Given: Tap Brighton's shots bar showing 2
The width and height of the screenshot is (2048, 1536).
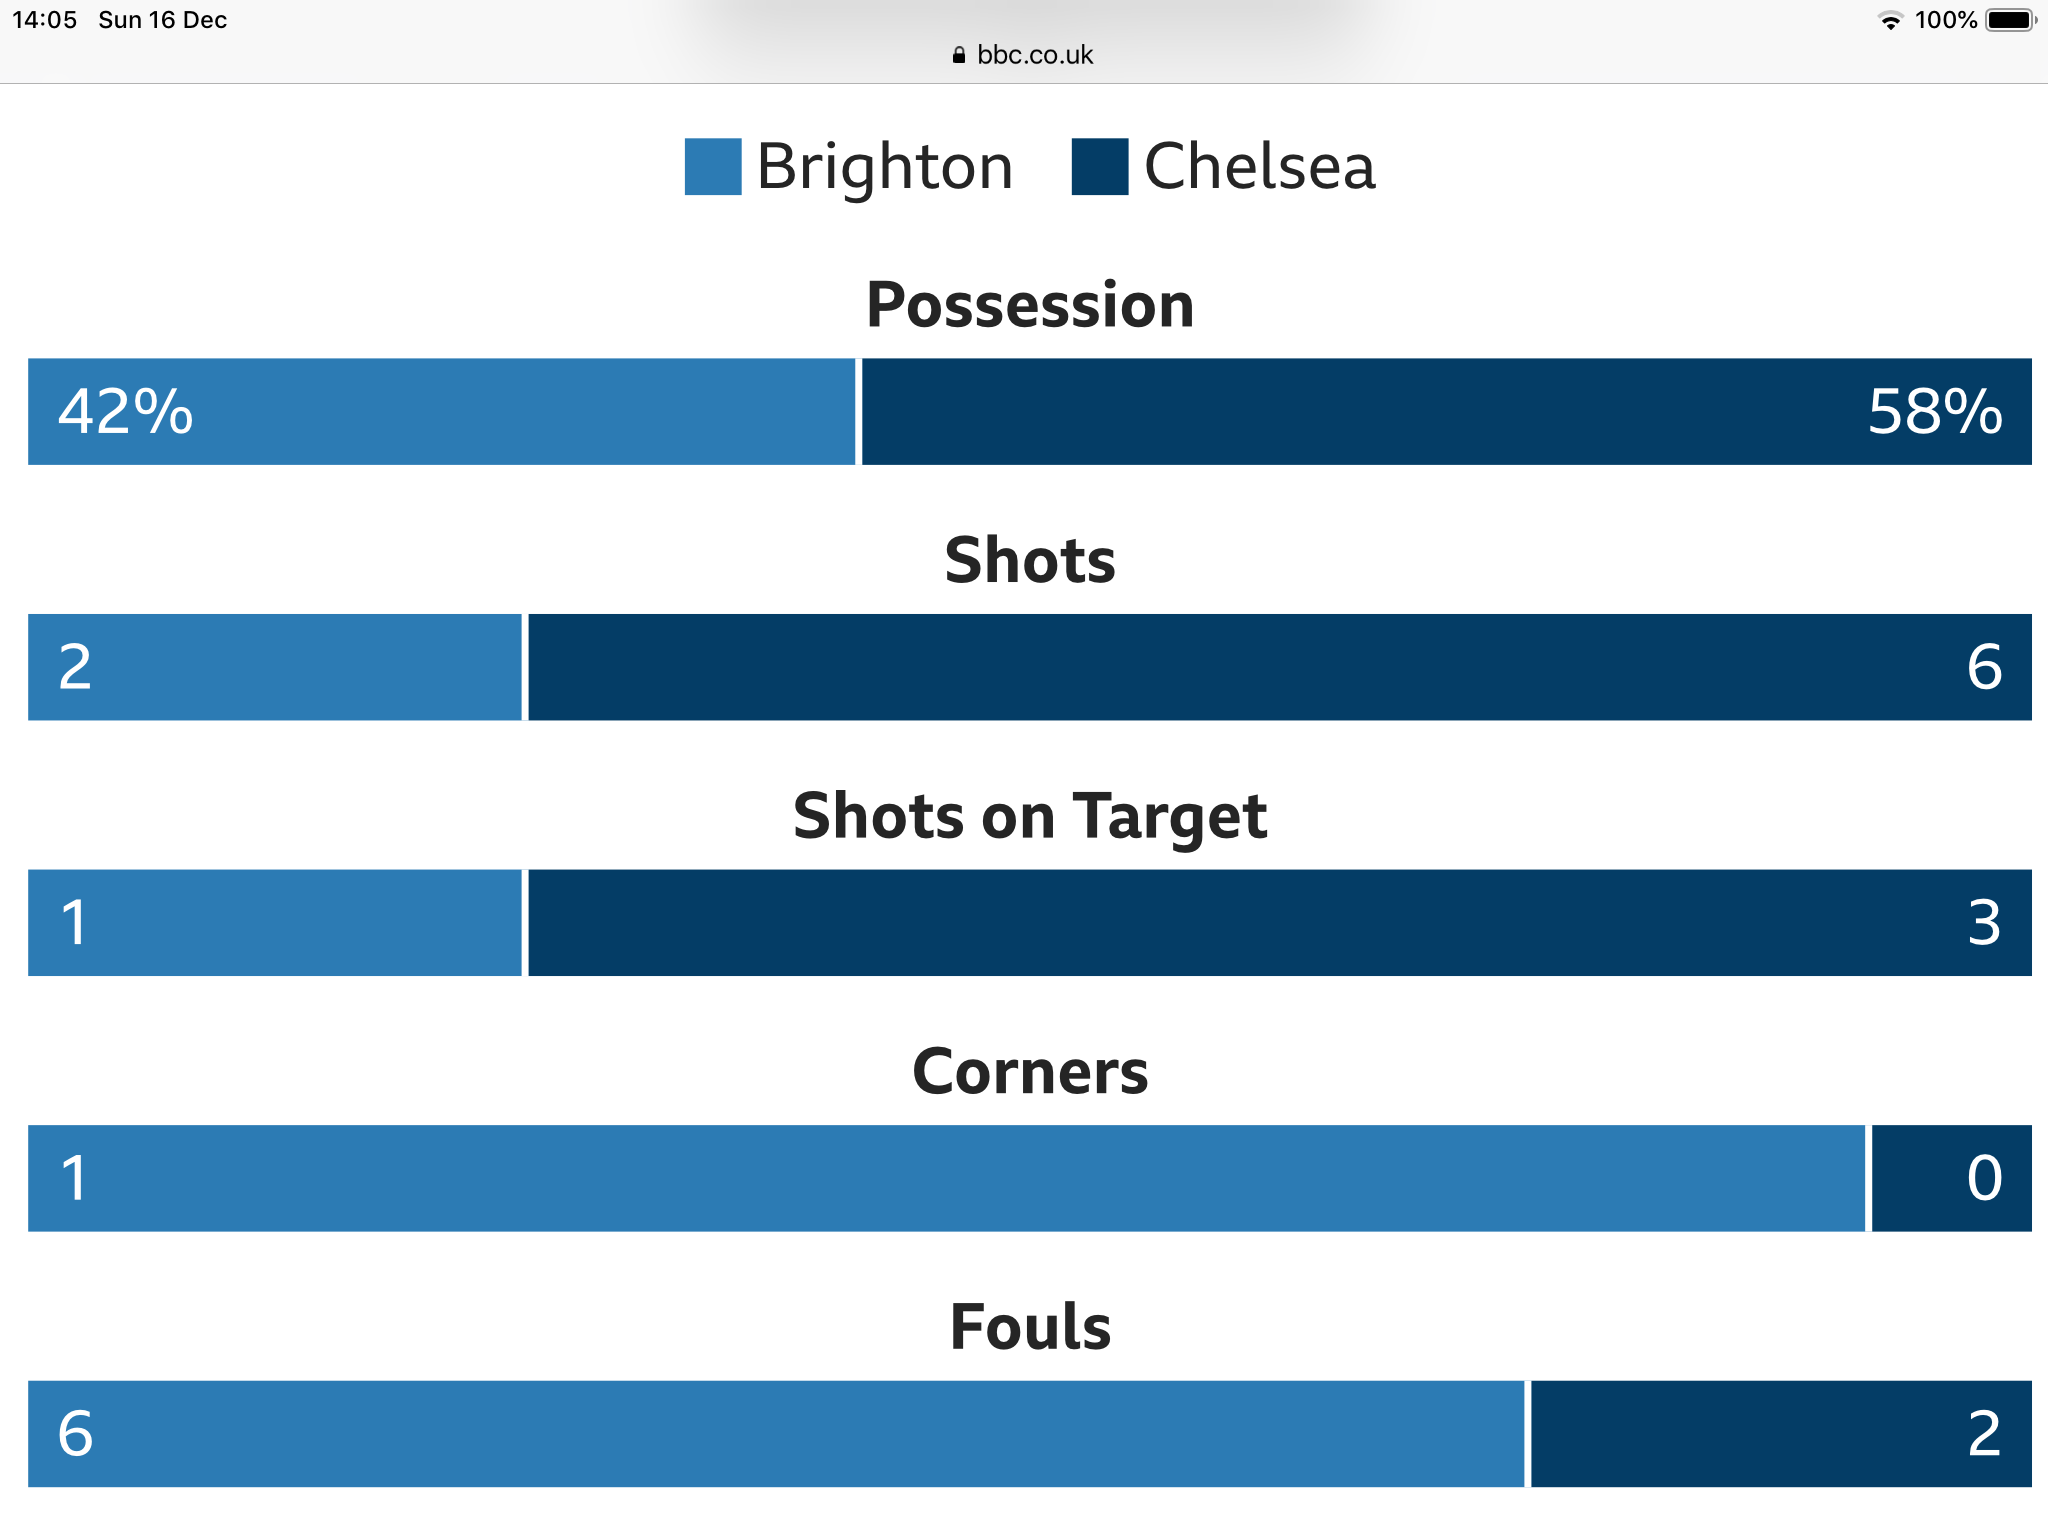Looking at the screenshot, I should [275, 667].
